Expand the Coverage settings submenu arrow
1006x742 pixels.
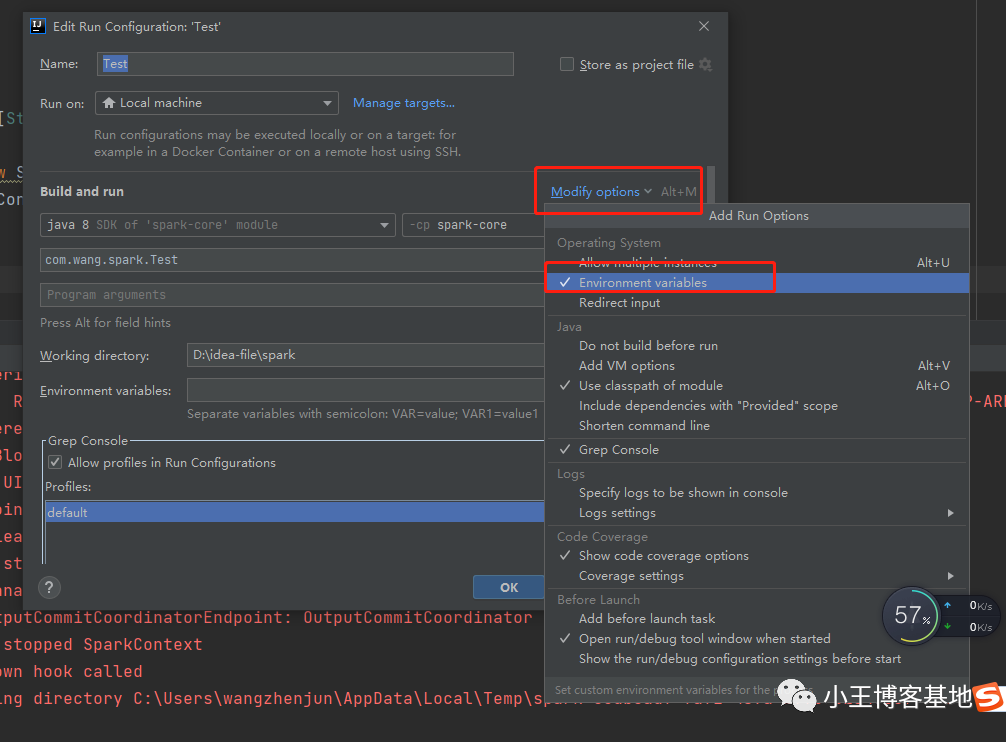[x=950, y=576]
